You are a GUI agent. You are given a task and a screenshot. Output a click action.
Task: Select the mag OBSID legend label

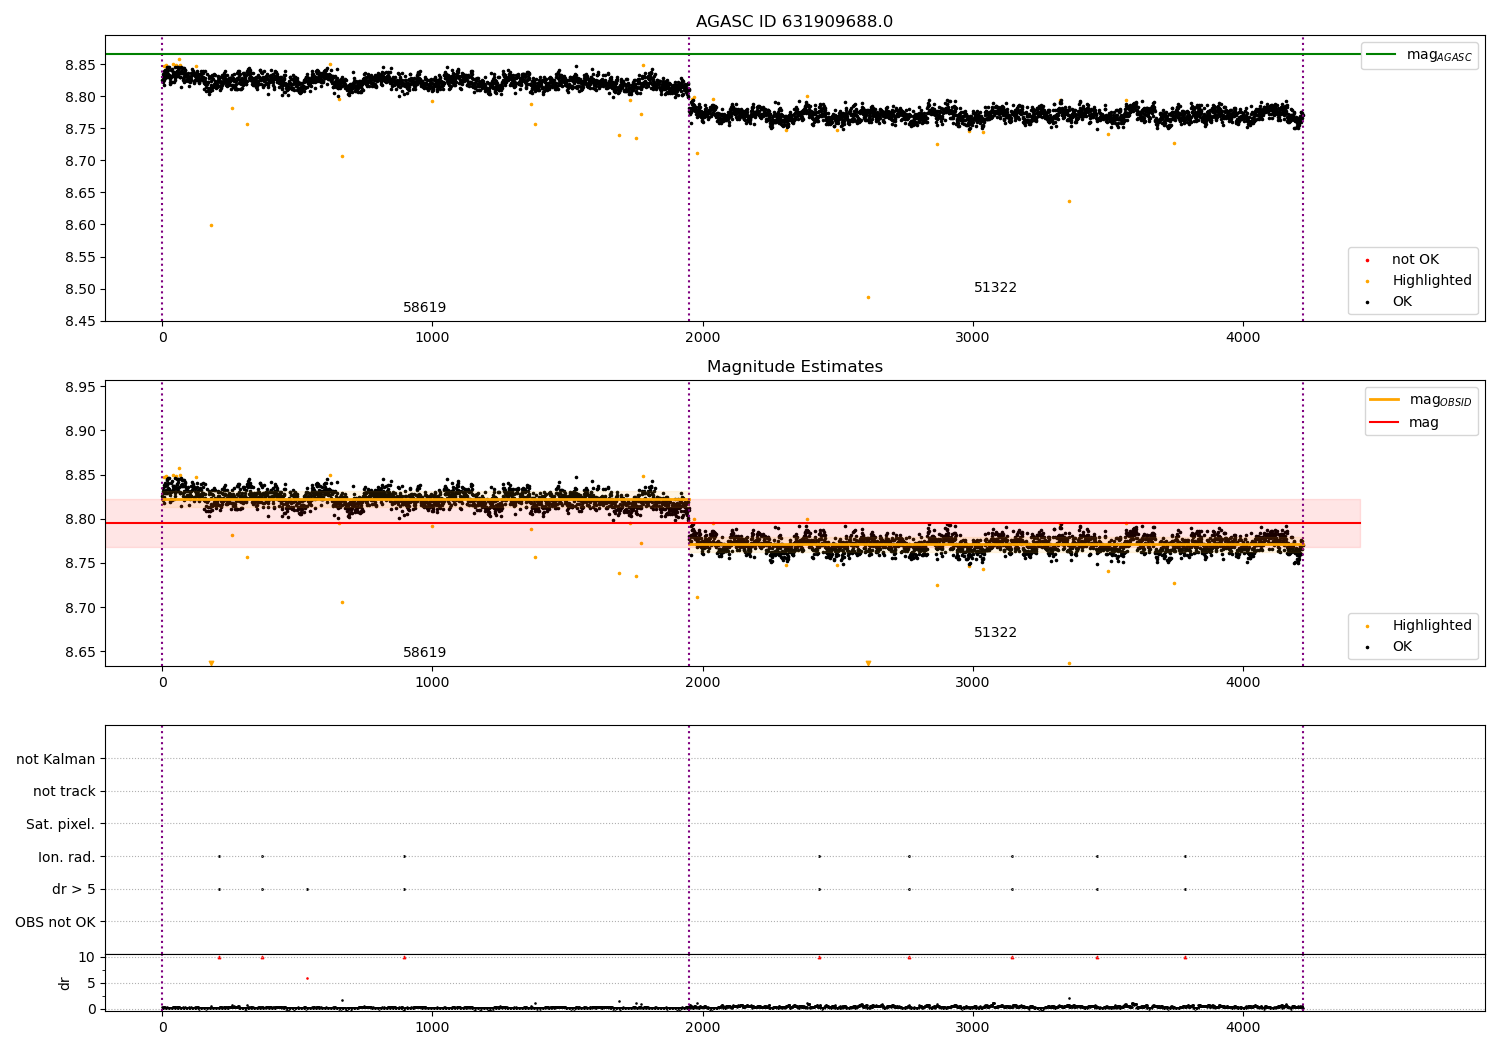(x=1440, y=400)
